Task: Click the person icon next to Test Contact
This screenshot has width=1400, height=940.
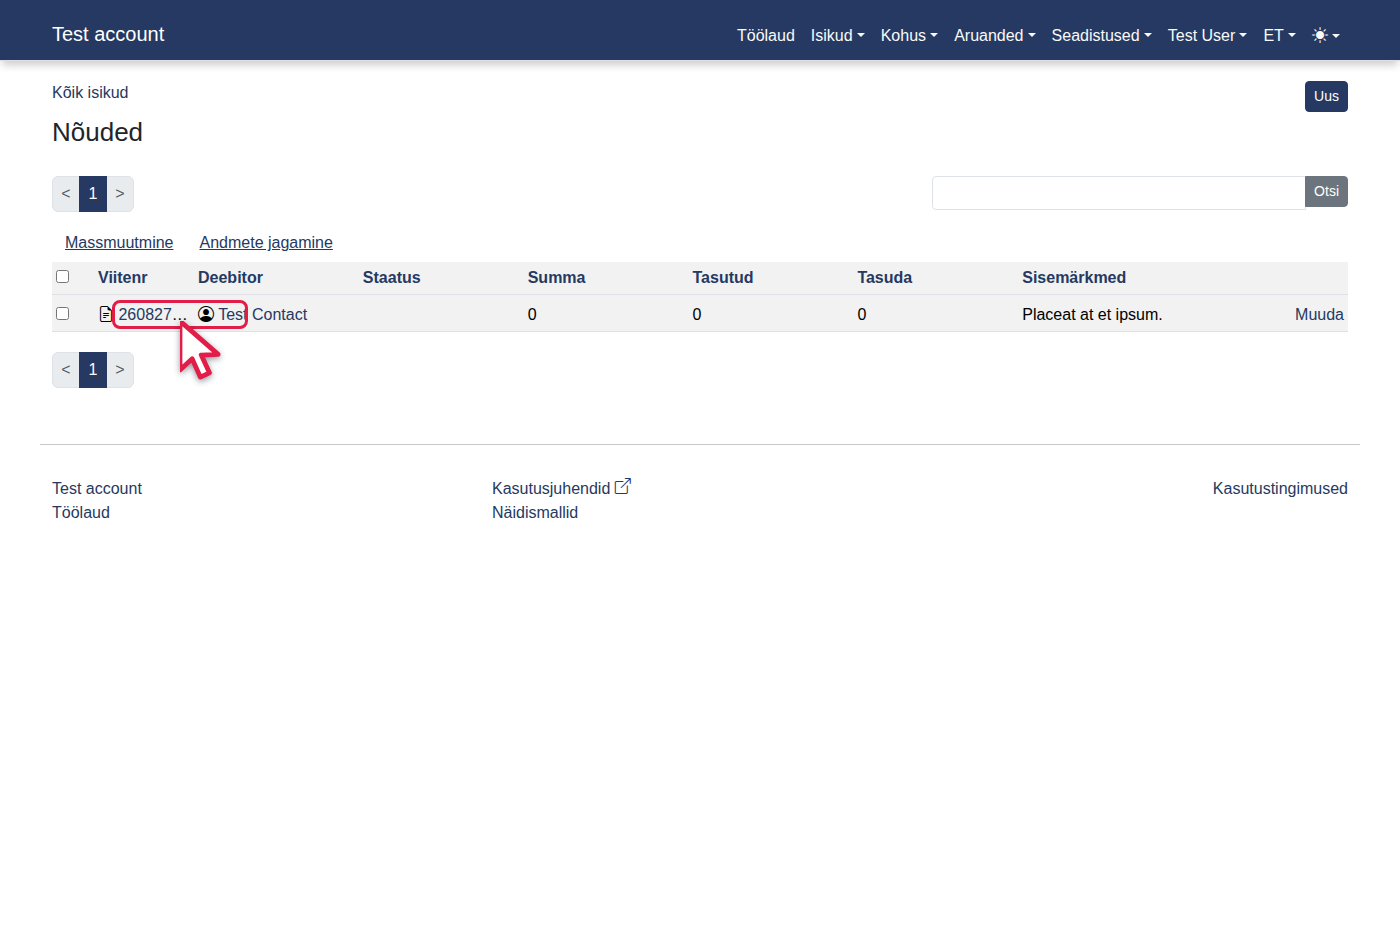Action: coord(206,314)
